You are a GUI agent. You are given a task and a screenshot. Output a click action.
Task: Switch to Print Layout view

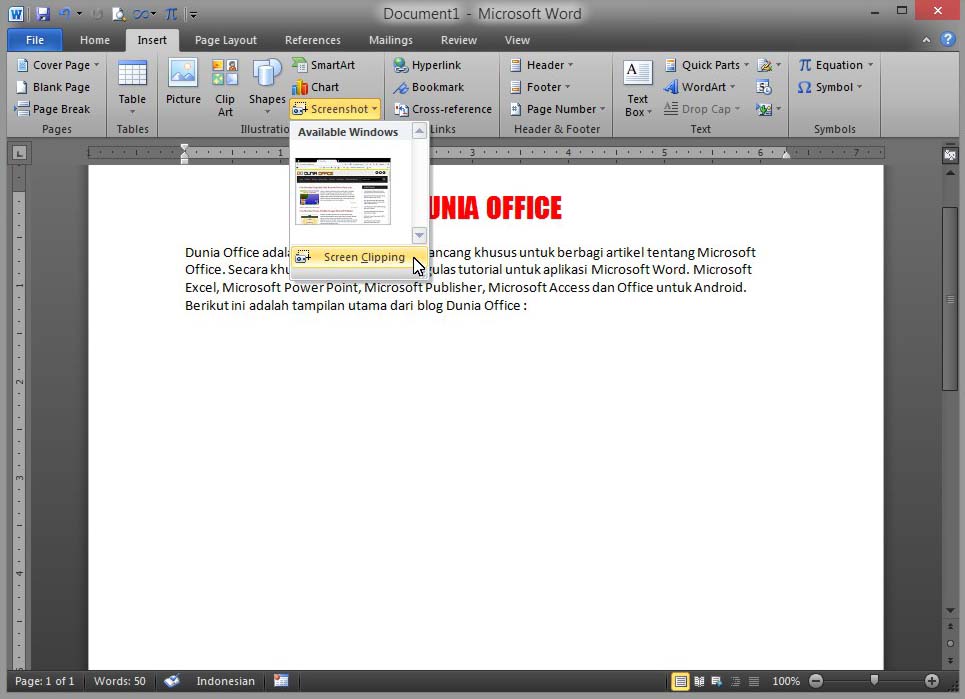pos(680,681)
